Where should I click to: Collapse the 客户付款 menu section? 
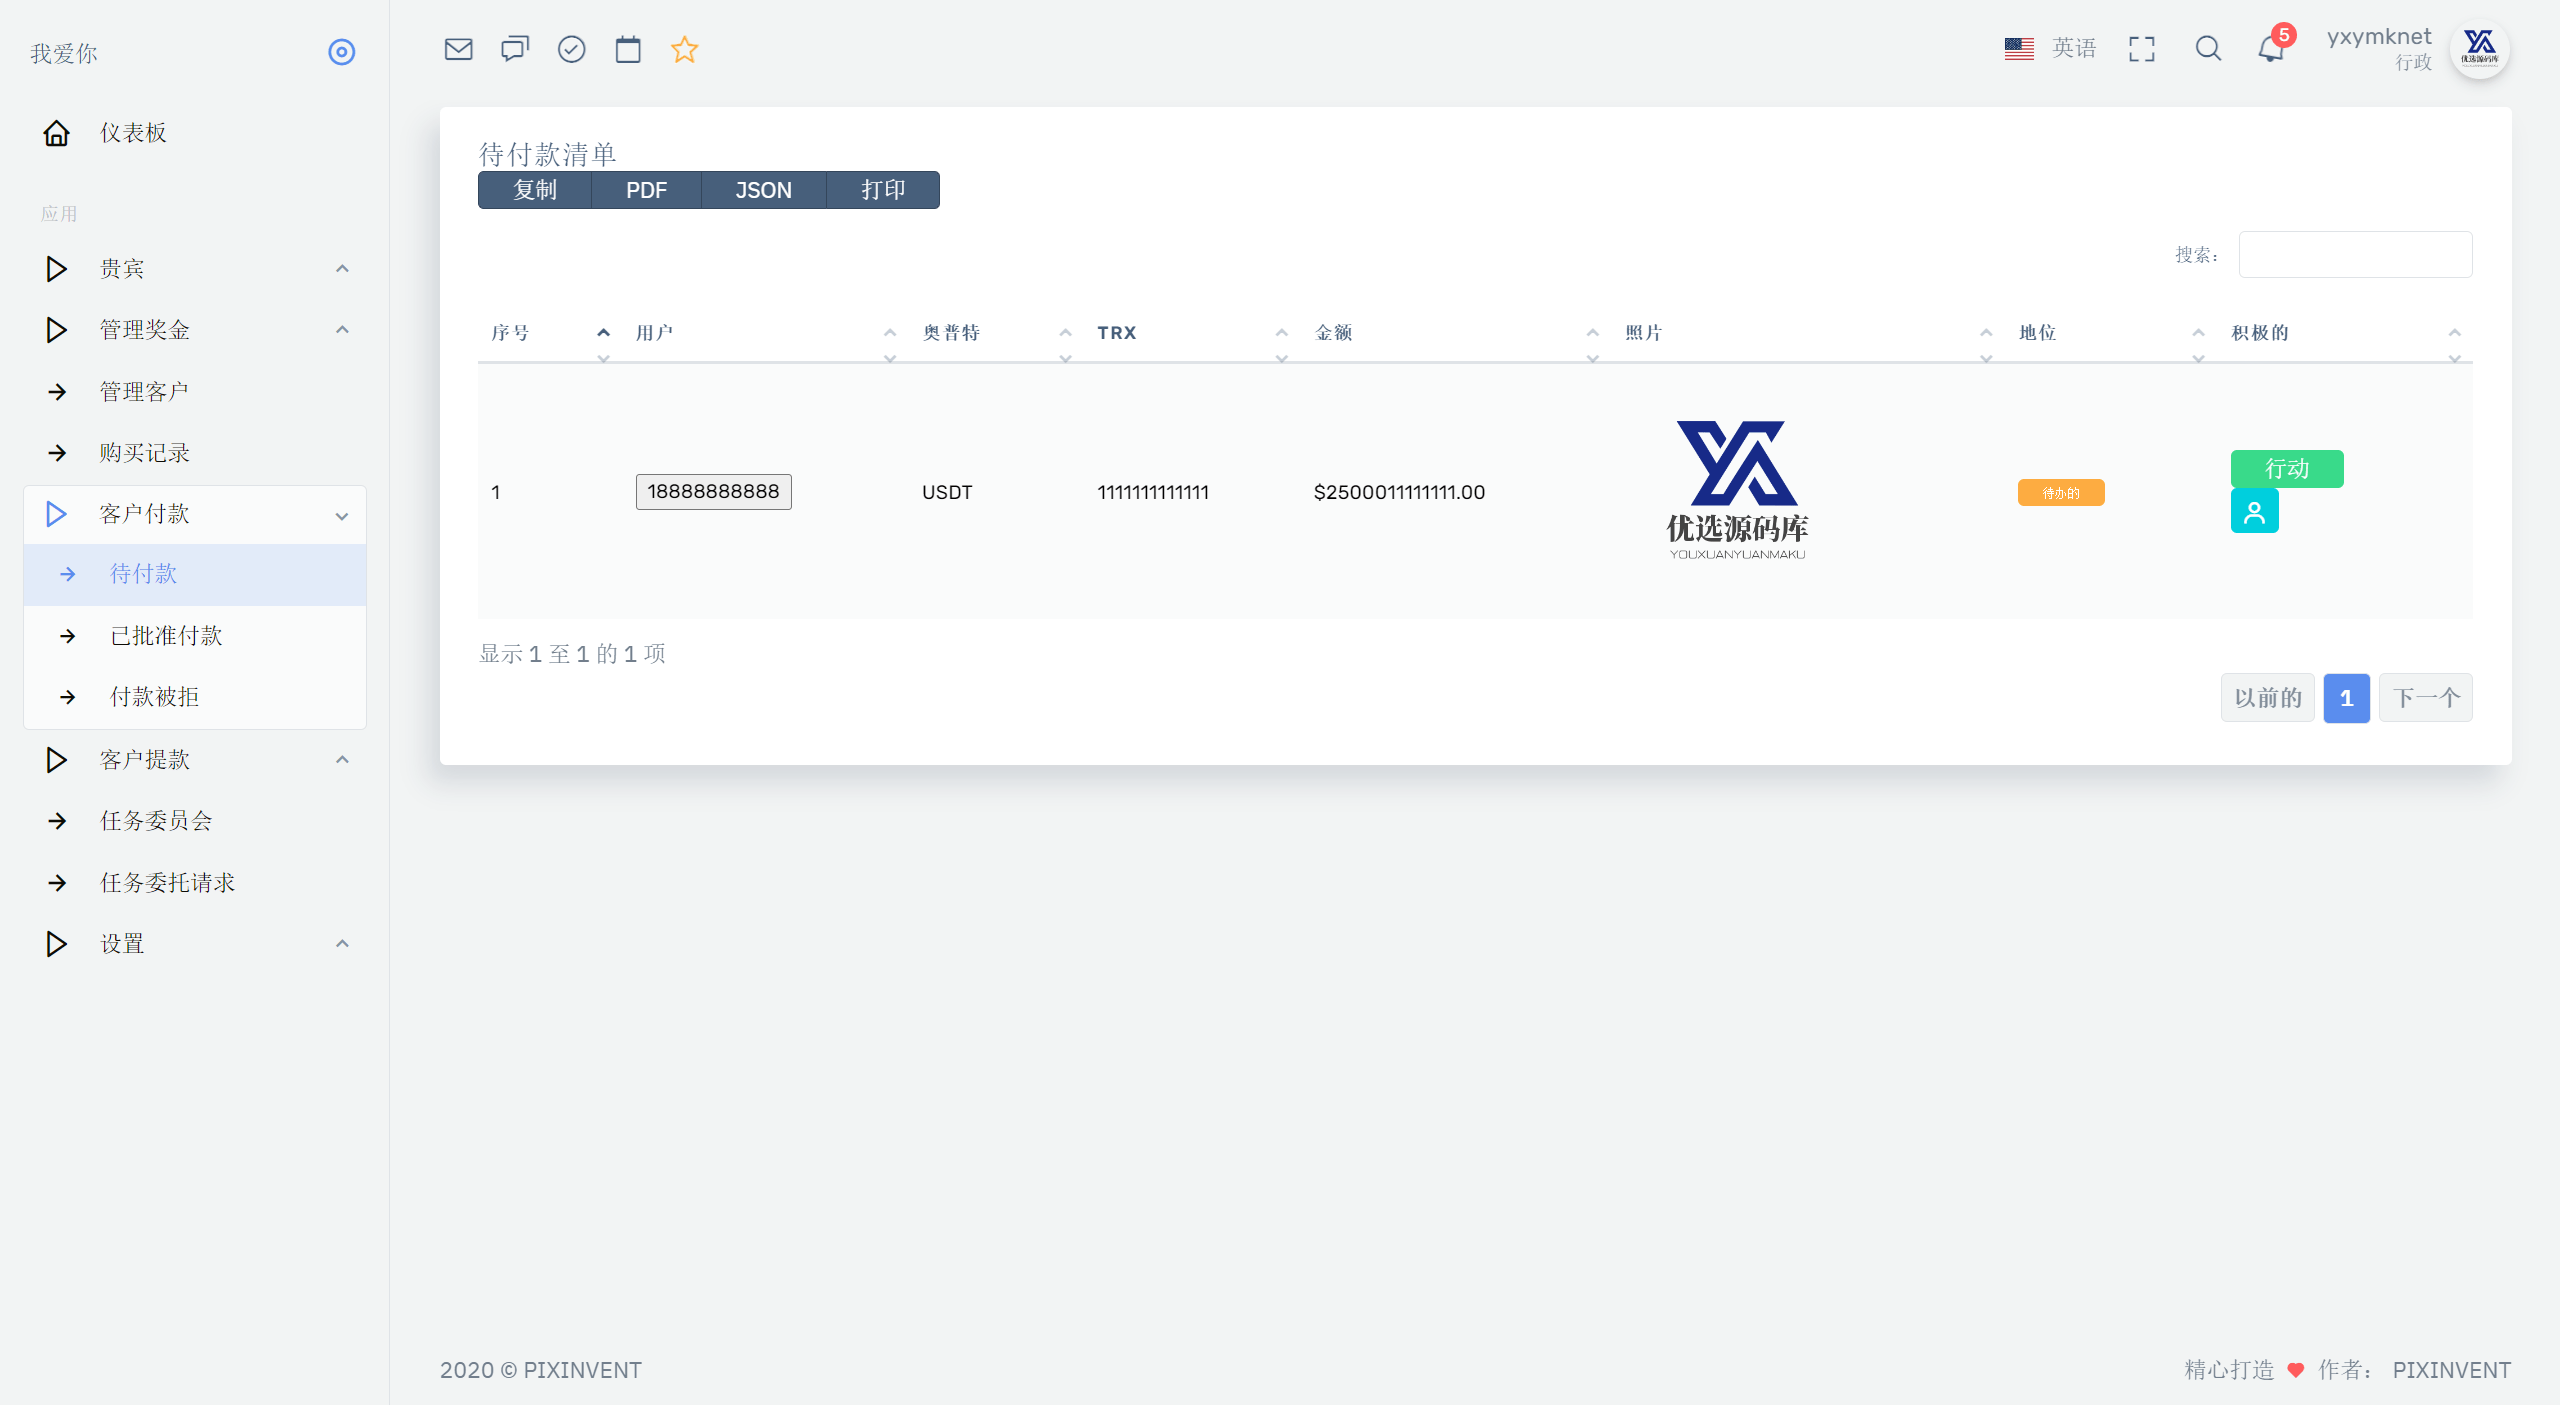coord(195,514)
